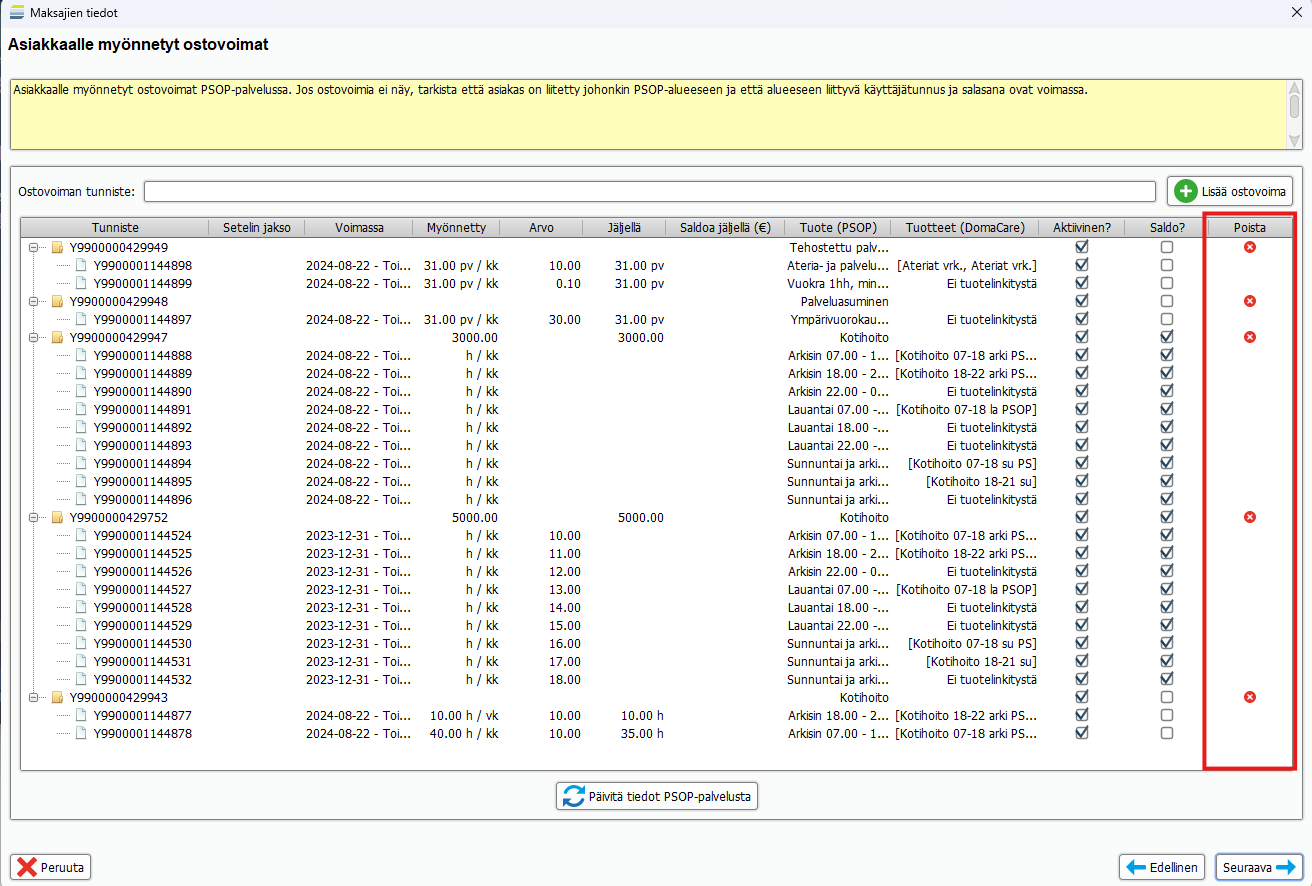
Task: Click folder icon of Y9900000429943
Action: pyautogui.click(x=58, y=698)
